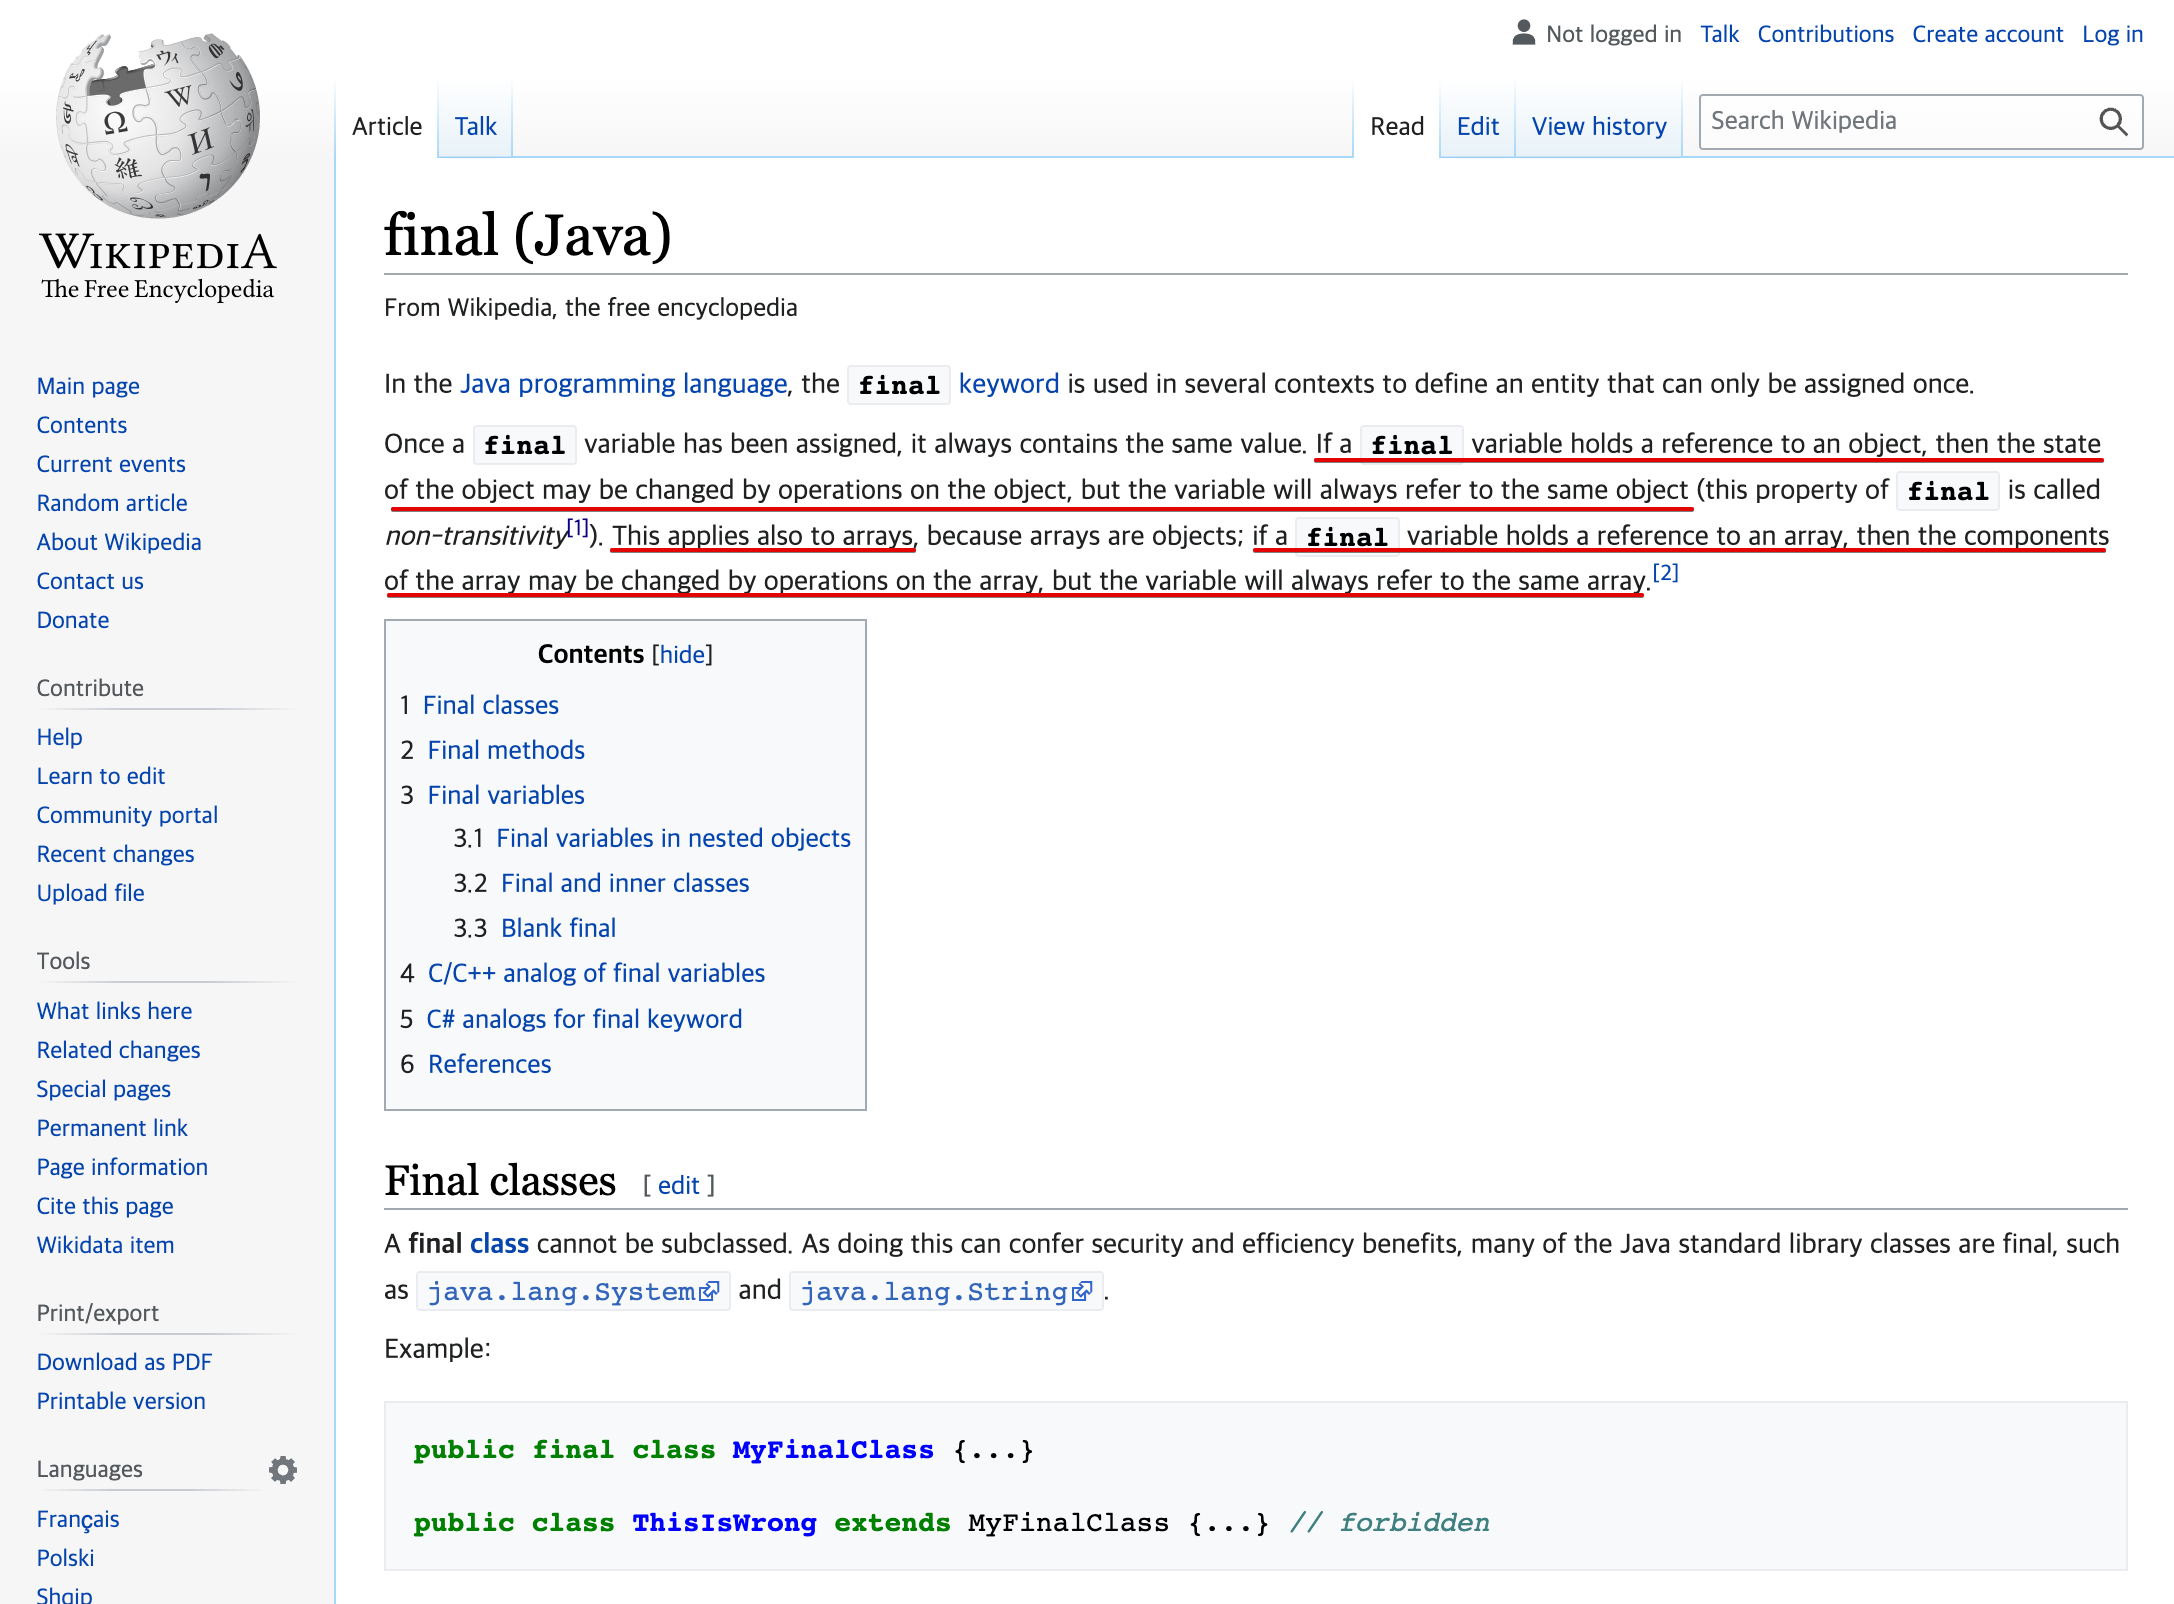Click external link icon after java.lang.String
The image size is (2174, 1604).
point(1082,1292)
